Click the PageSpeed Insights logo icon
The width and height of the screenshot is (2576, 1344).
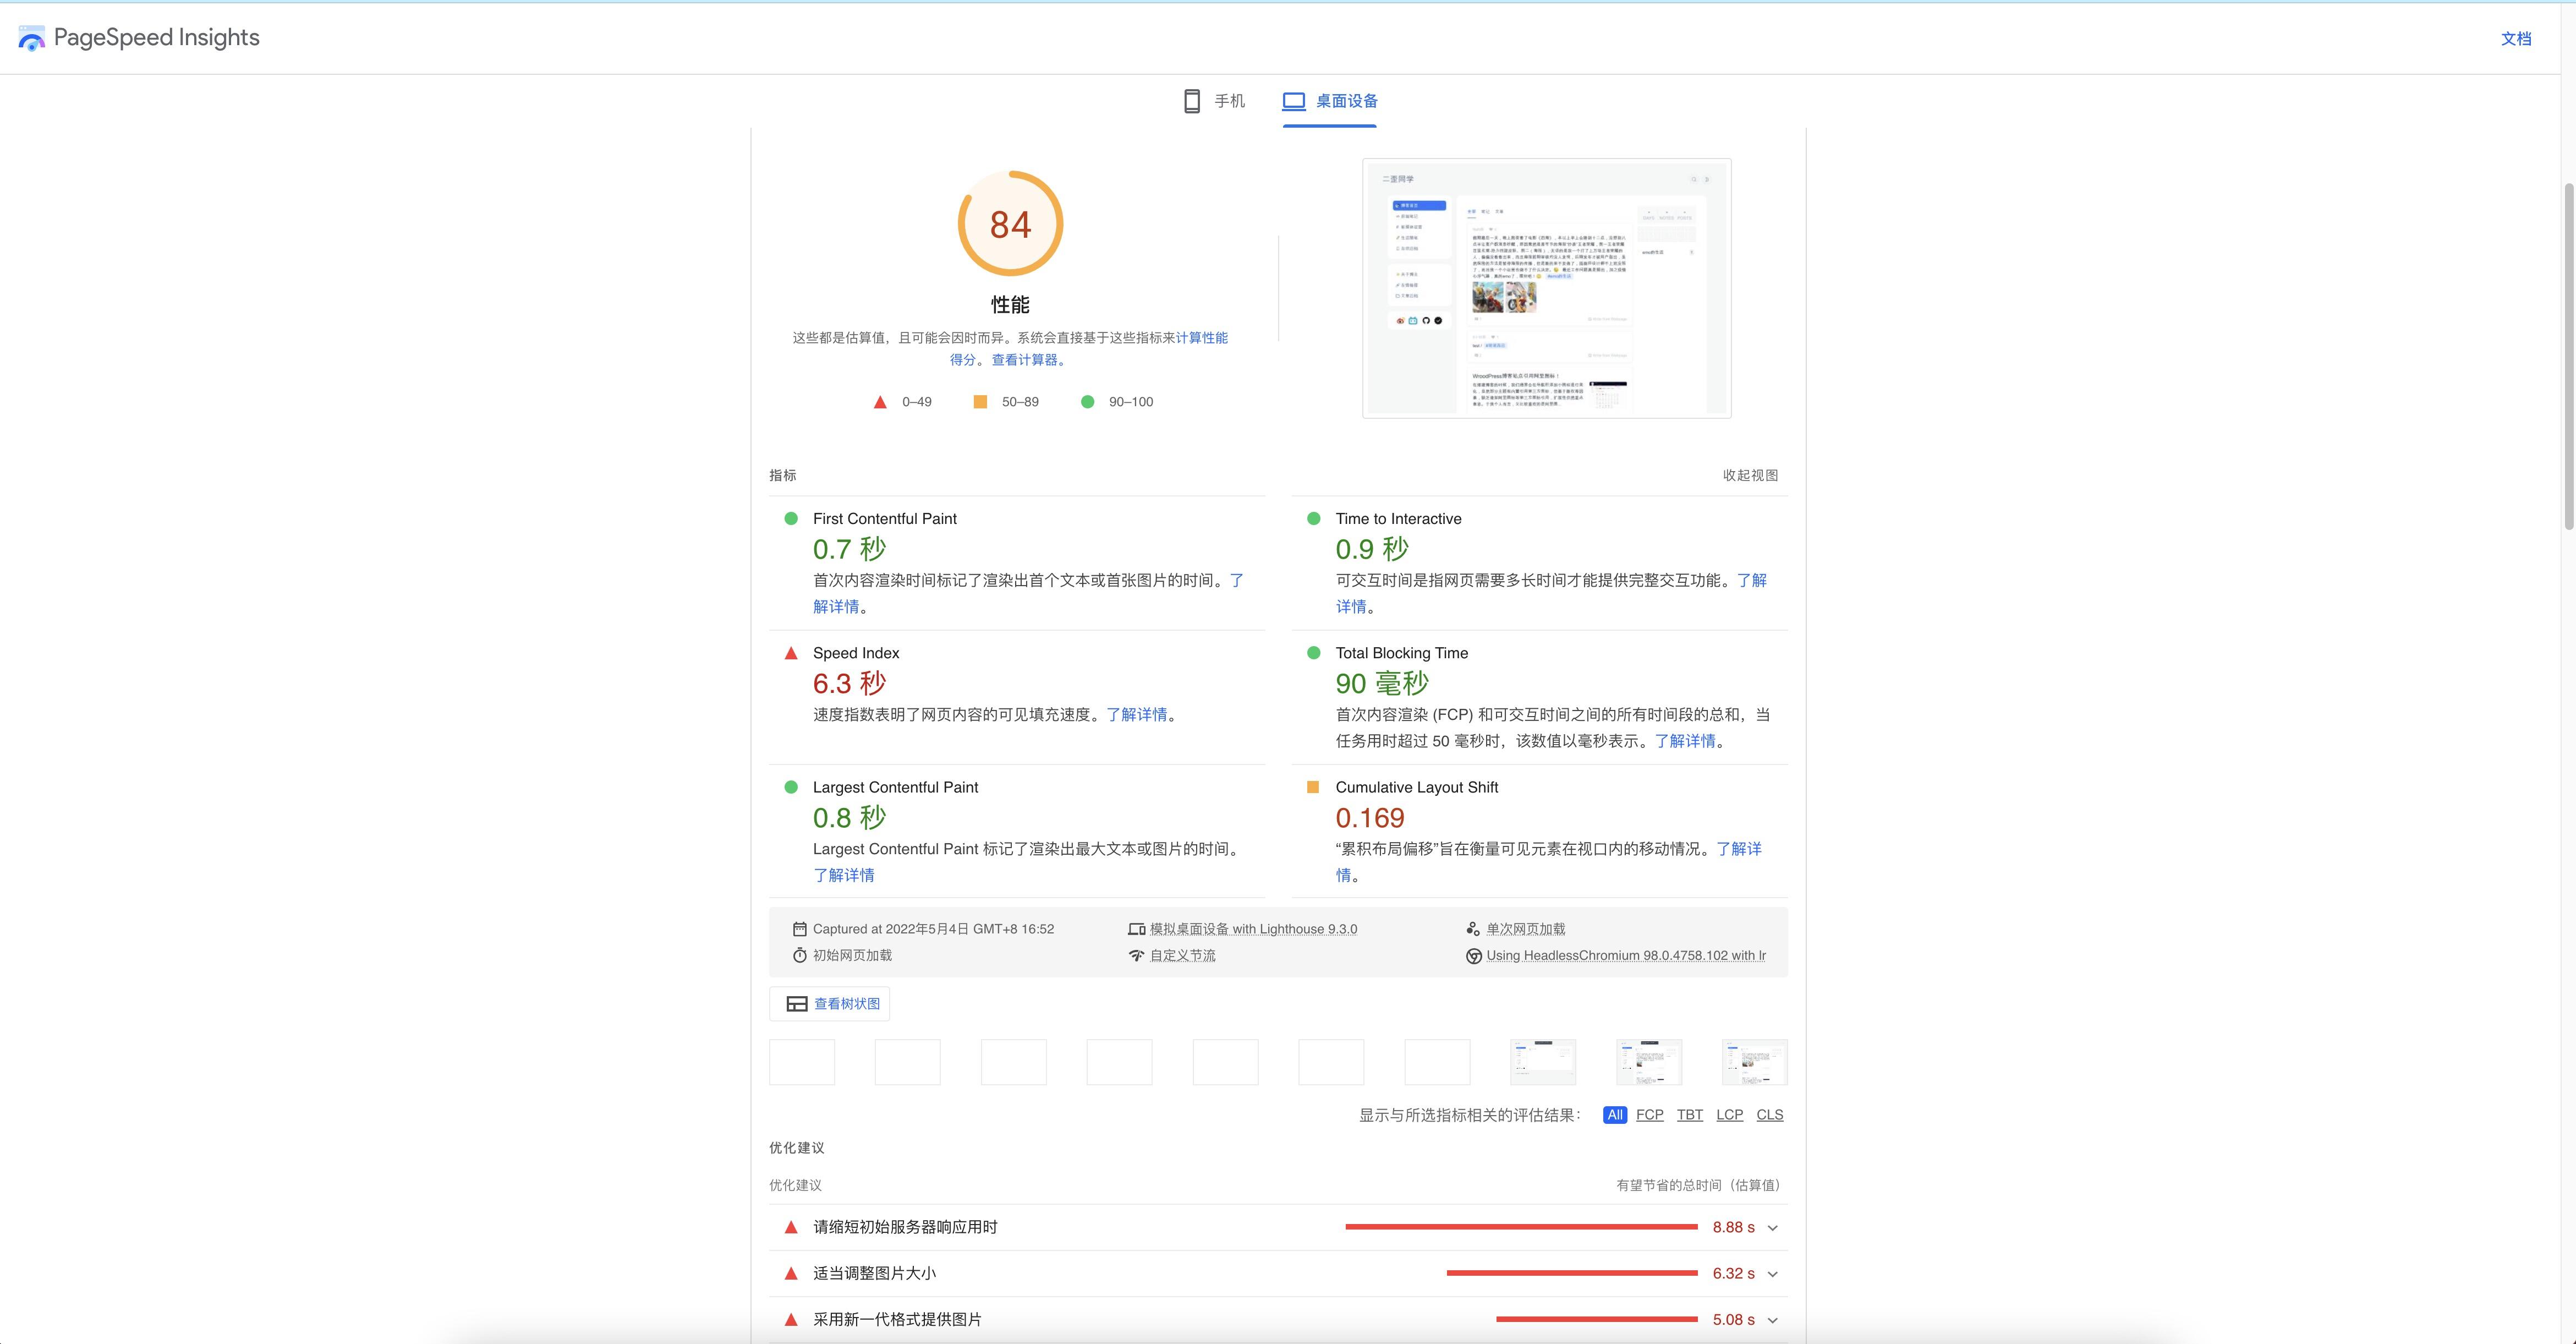click(31, 38)
